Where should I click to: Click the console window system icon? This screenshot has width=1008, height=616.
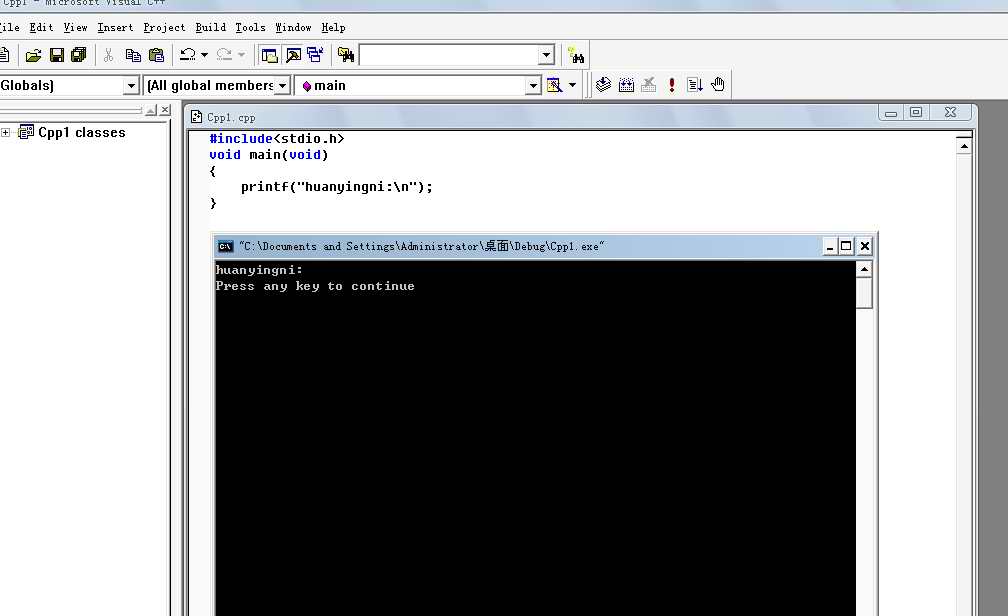tap(226, 246)
